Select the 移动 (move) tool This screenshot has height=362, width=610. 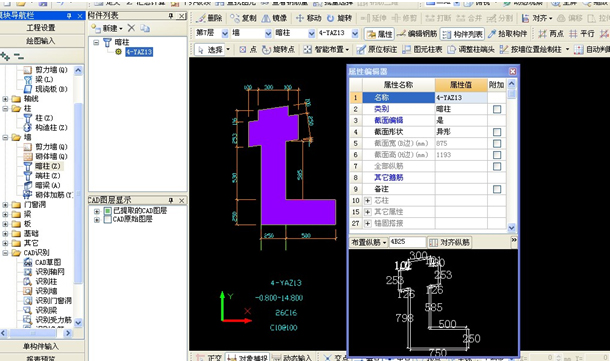tap(308, 18)
